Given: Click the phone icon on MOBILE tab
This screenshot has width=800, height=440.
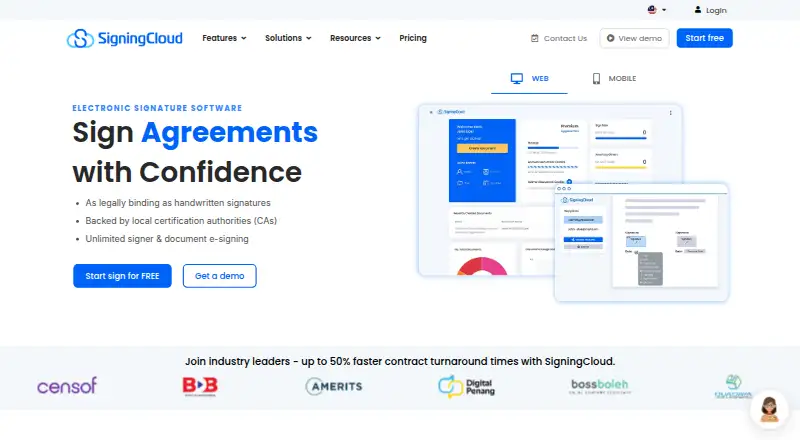Looking at the screenshot, I should tap(596, 79).
